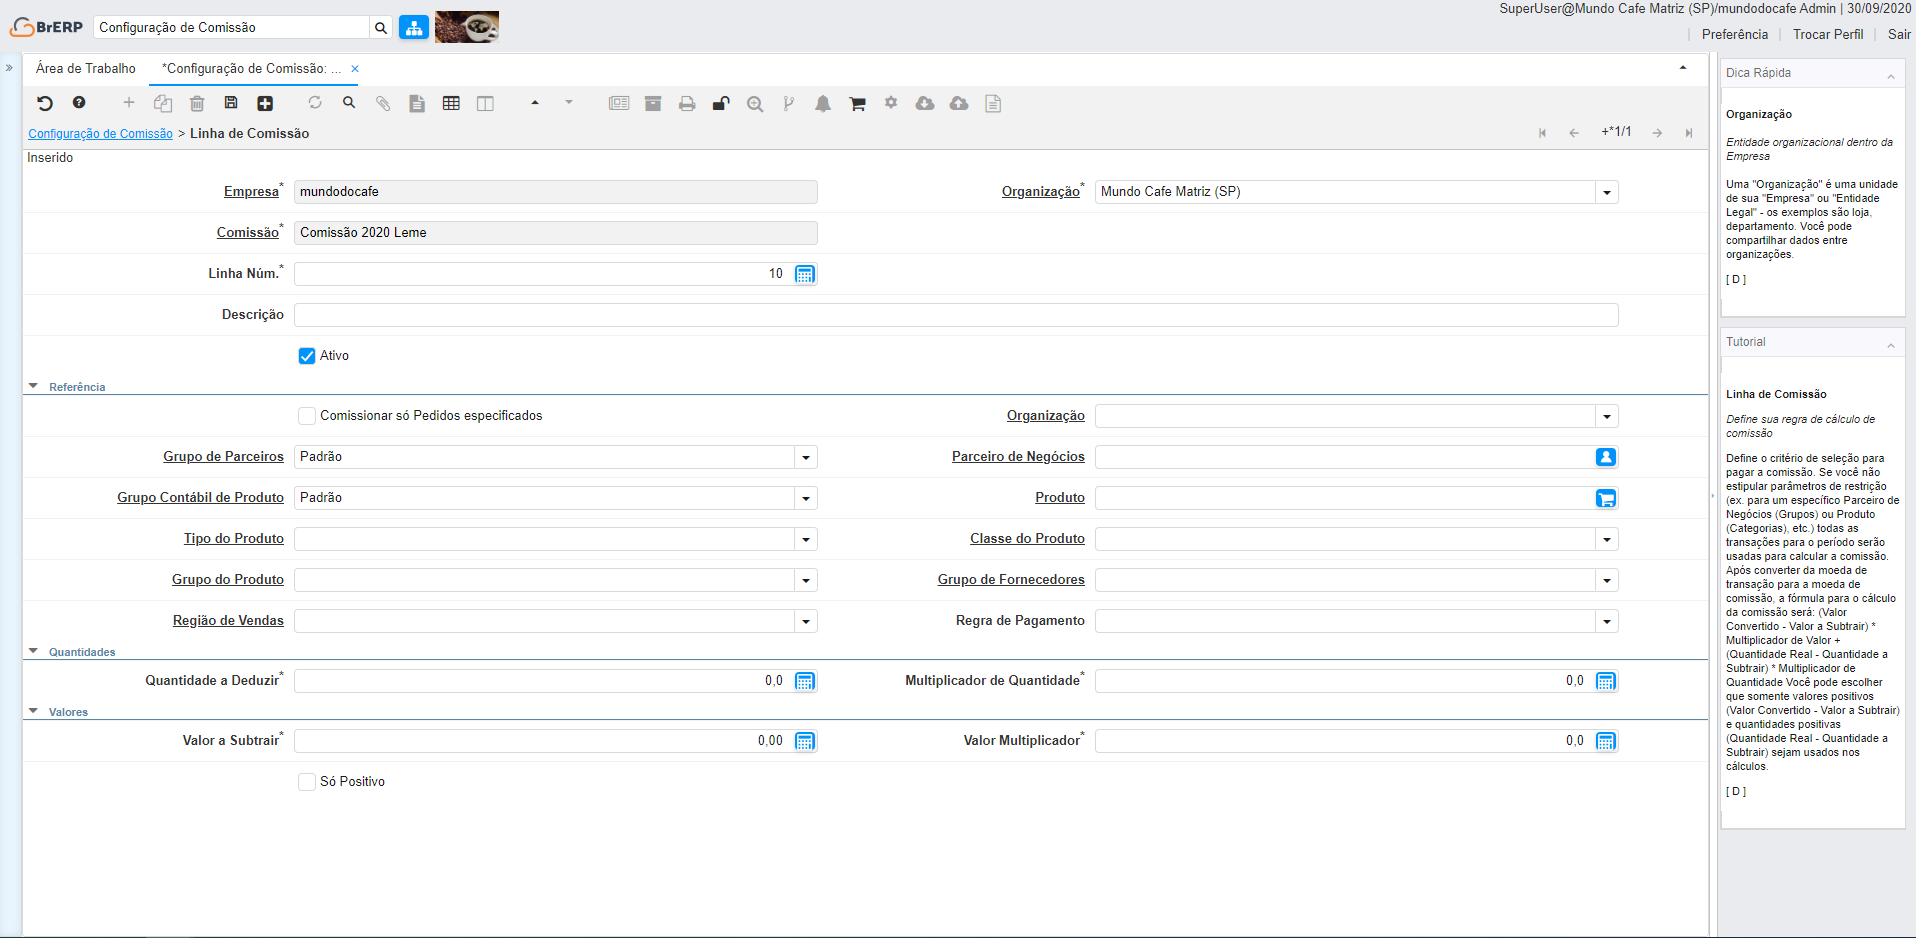Click Configuração de Comissão breadcrumb link
The width and height of the screenshot is (1916, 938).
pos(100,134)
